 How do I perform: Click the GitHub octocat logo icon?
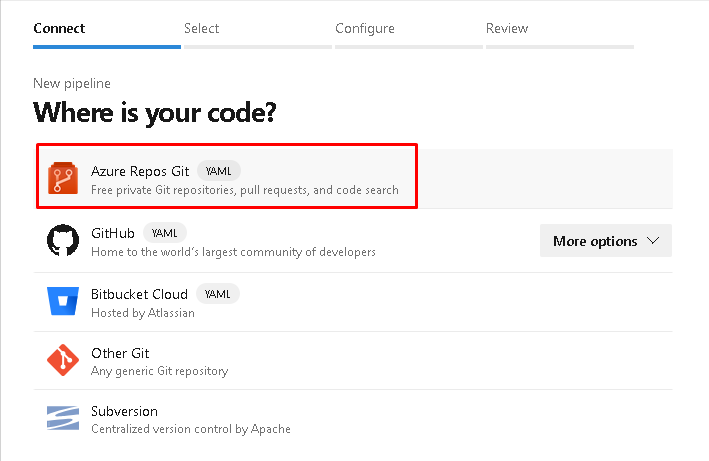click(63, 241)
